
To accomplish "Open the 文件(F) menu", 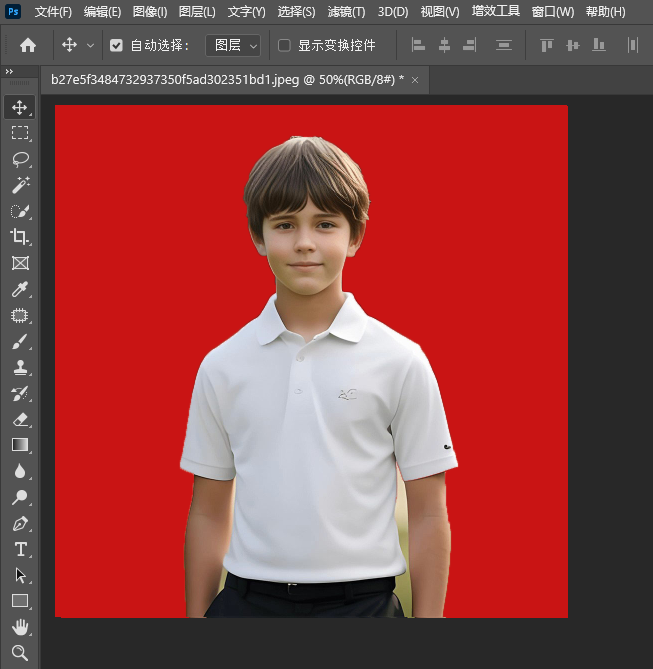I will click(53, 12).
